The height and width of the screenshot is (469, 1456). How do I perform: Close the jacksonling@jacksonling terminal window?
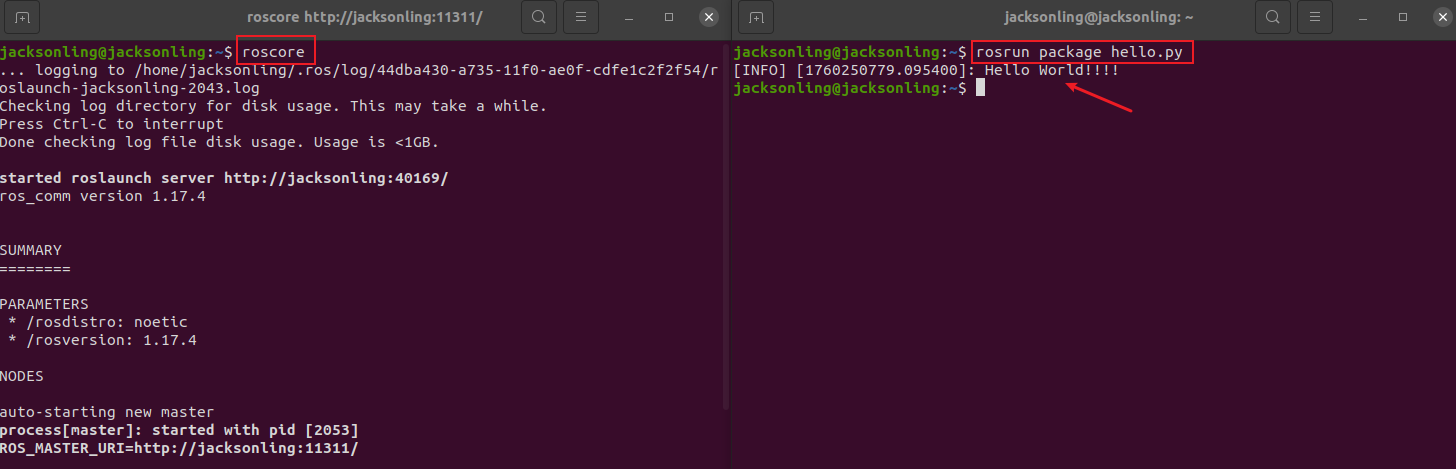click(x=1440, y=17)
